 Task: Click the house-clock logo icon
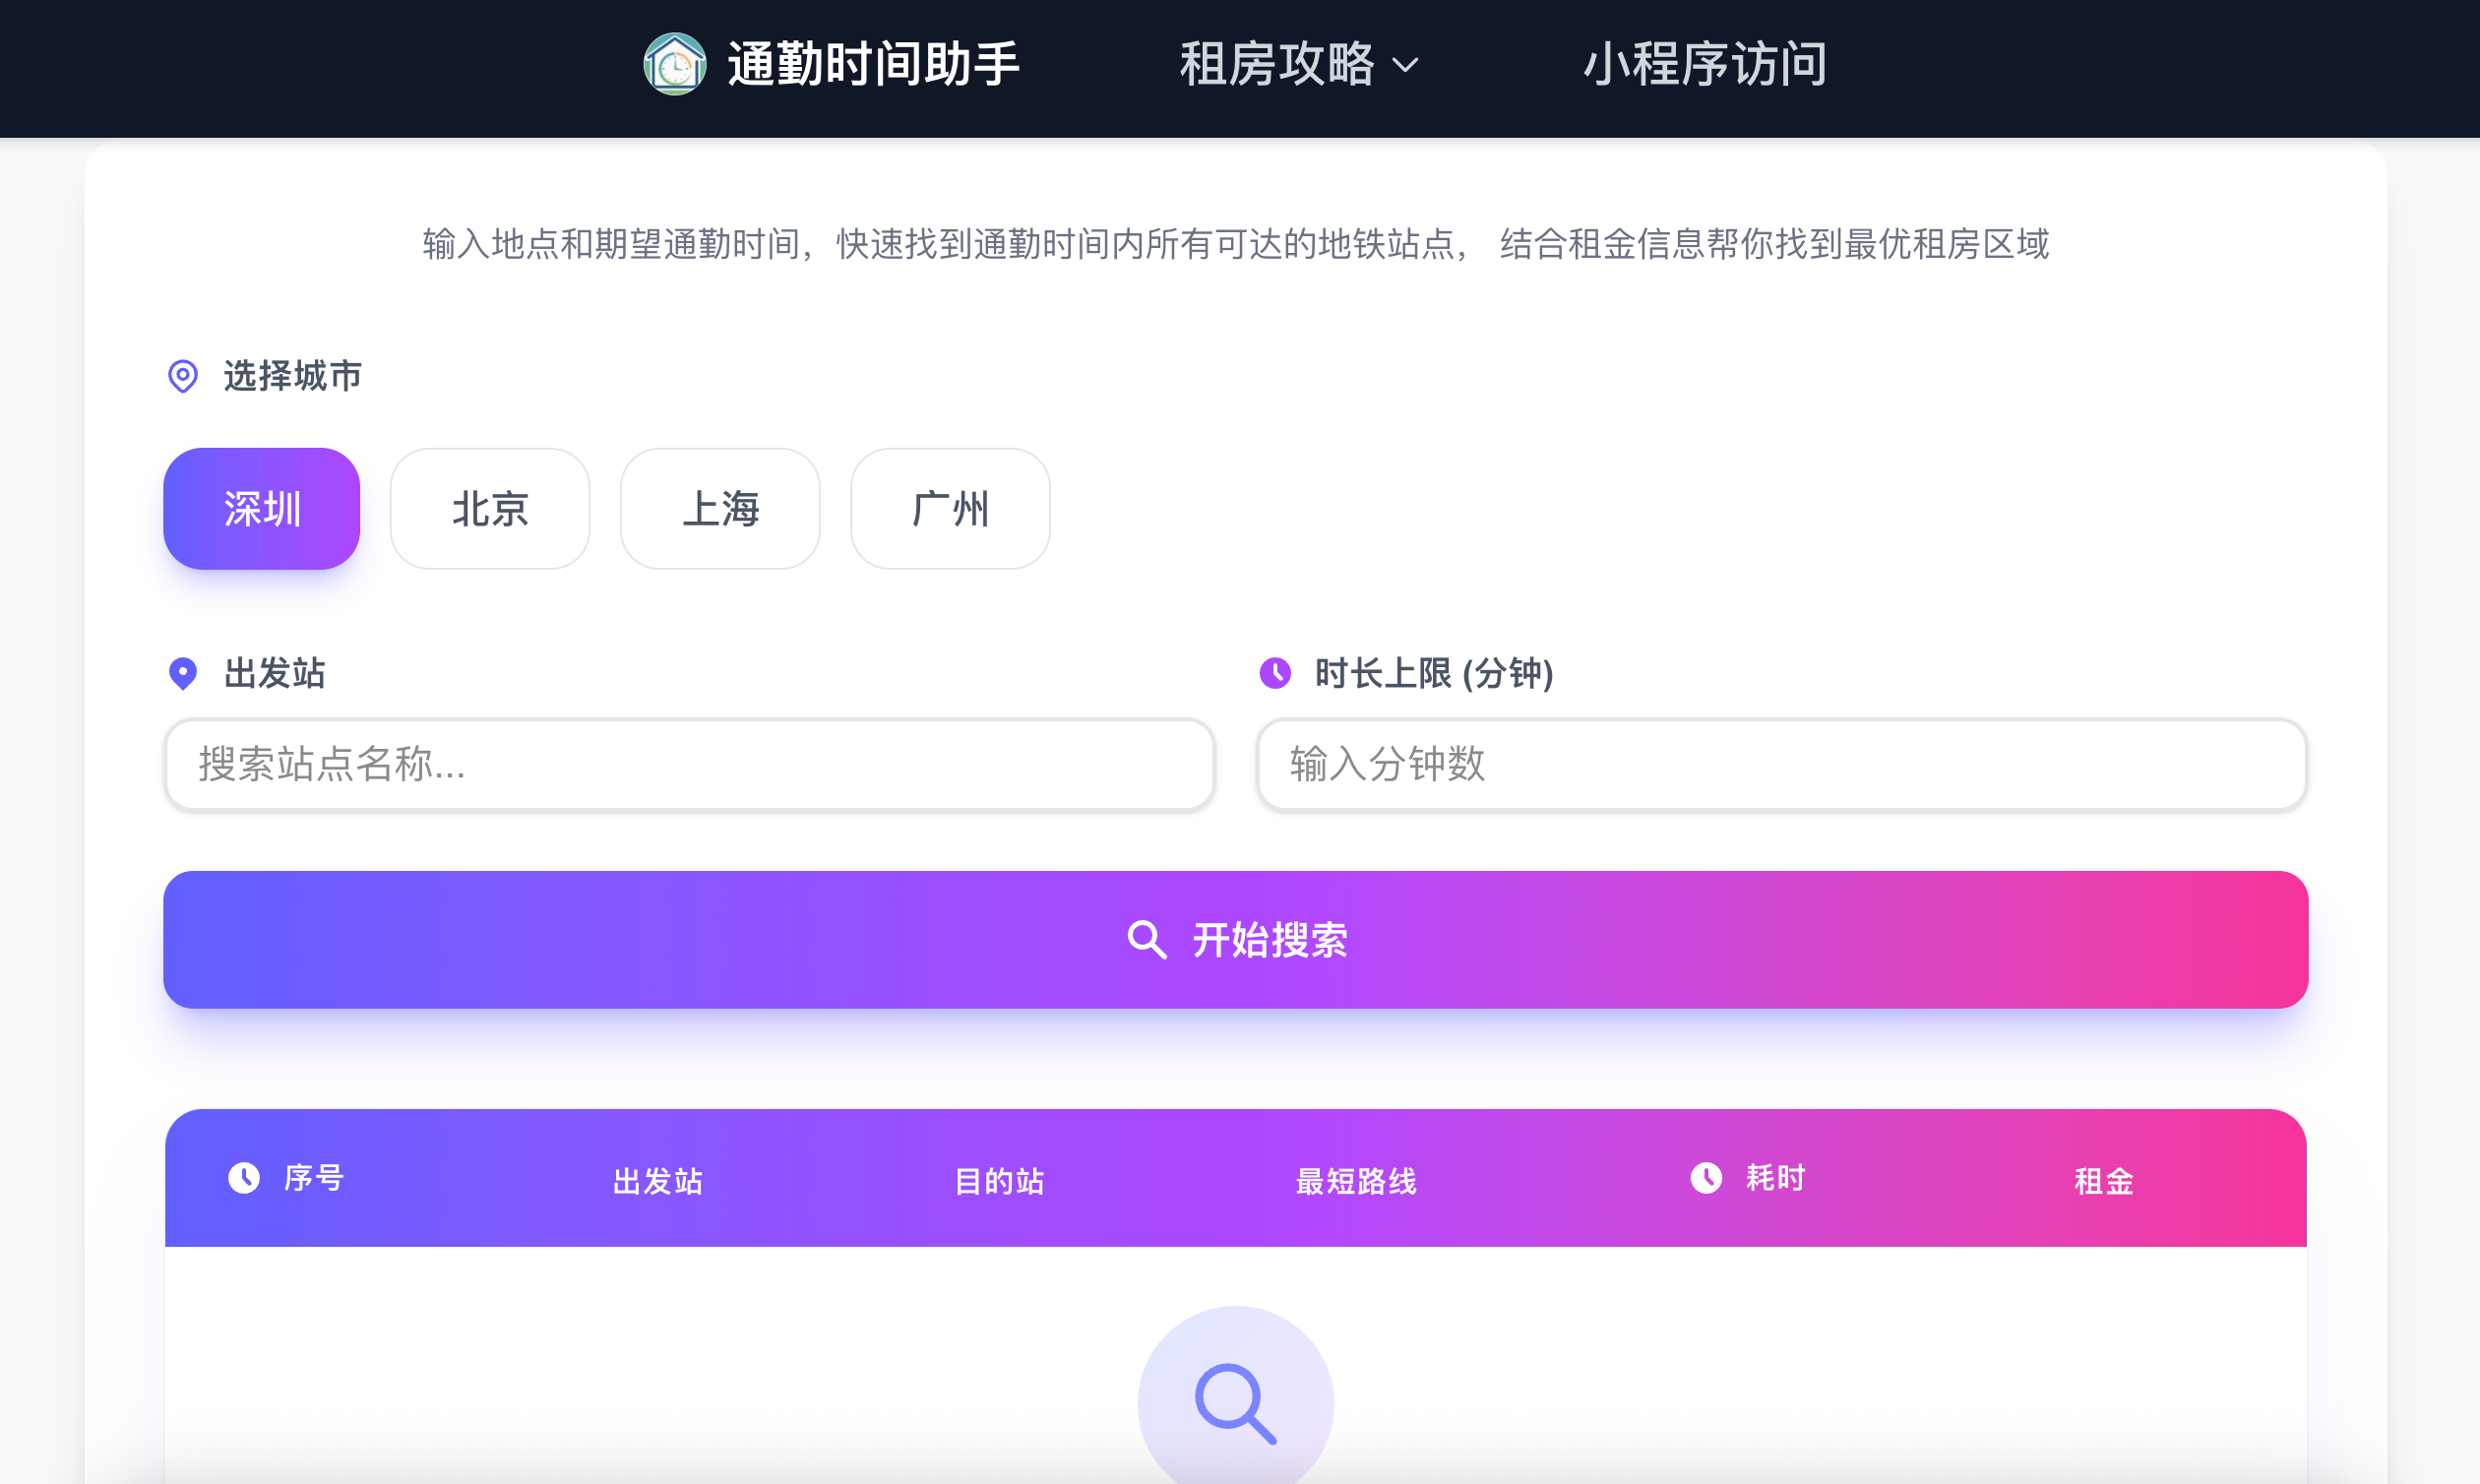click(675, 64)
